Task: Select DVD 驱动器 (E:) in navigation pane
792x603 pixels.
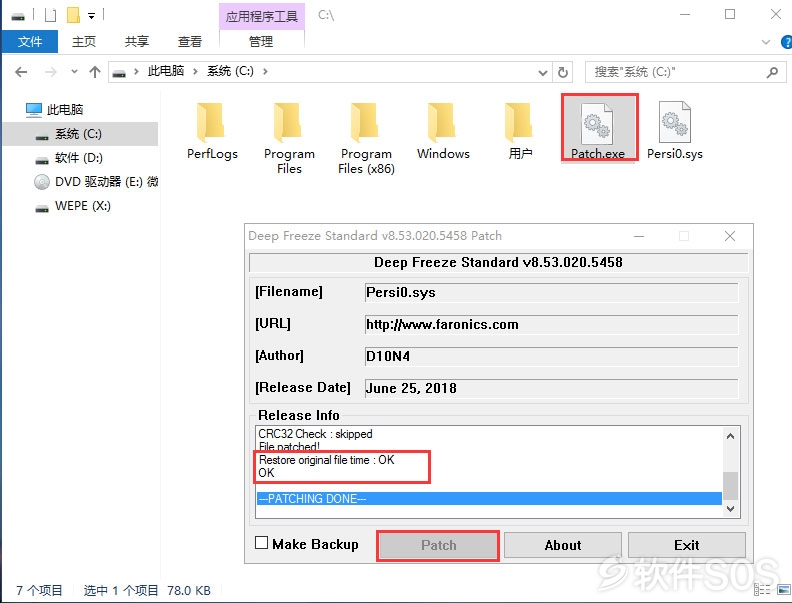Action: pyautogui.click(x=105, y=181)
